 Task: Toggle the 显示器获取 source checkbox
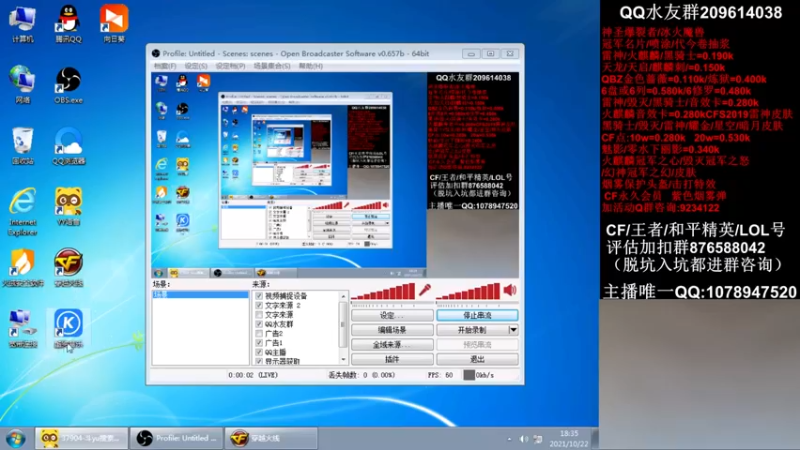(259, 361)
